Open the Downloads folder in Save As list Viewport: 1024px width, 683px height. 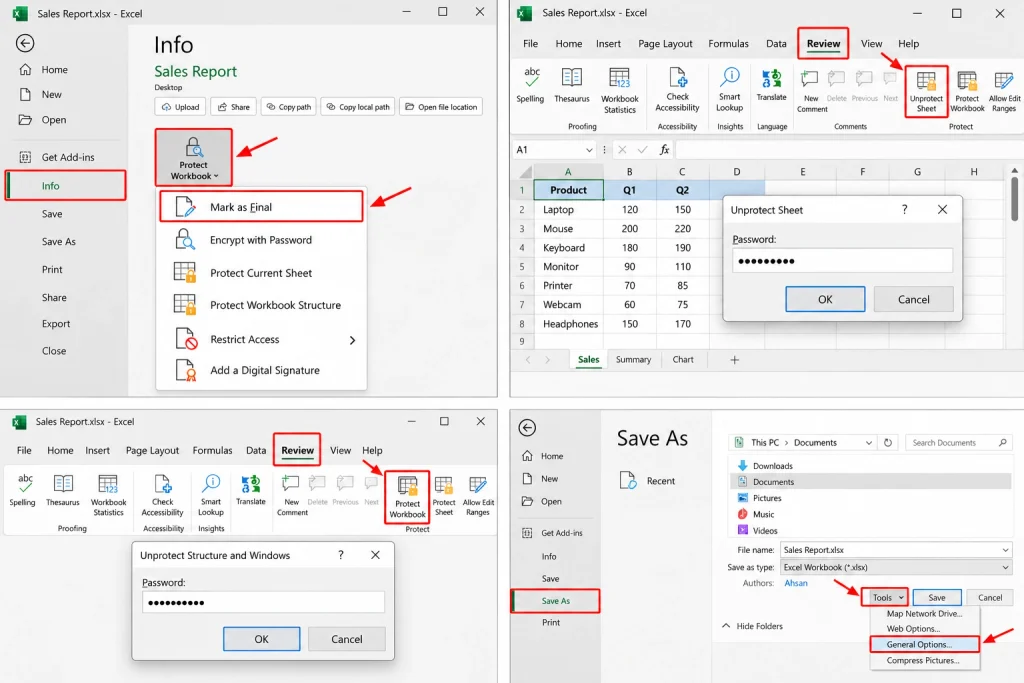pyautogui.click(x=773, y=466)
